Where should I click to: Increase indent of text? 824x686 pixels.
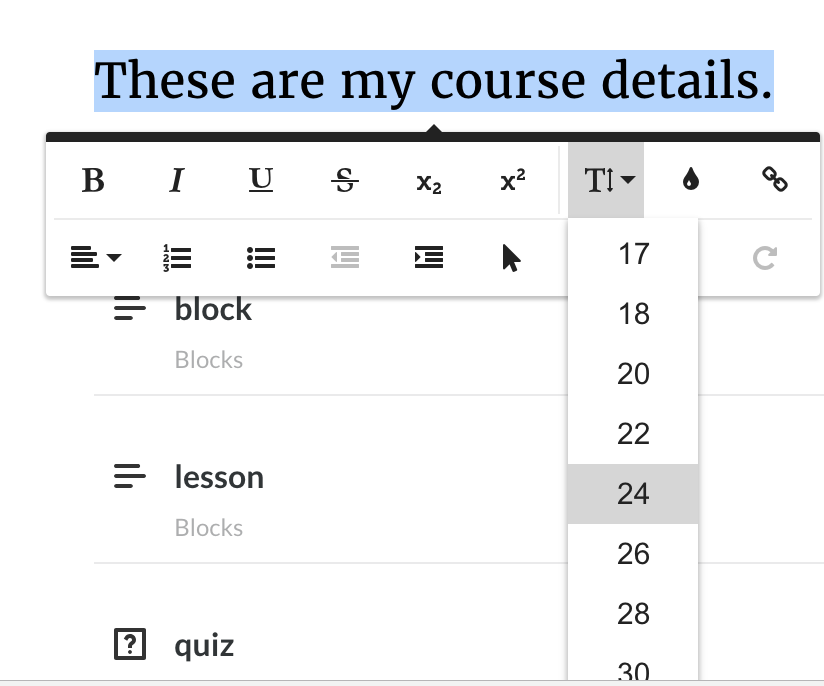click(428, 258)
